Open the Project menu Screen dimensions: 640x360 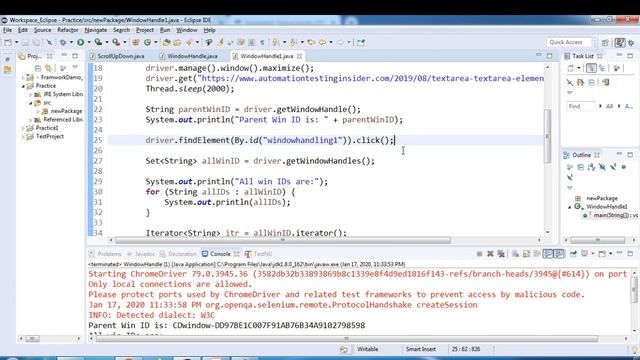[x=145, y=30]
